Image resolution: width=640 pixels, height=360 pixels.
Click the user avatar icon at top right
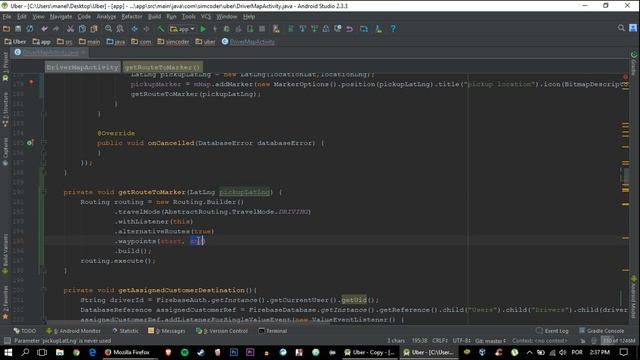(633, 28)
